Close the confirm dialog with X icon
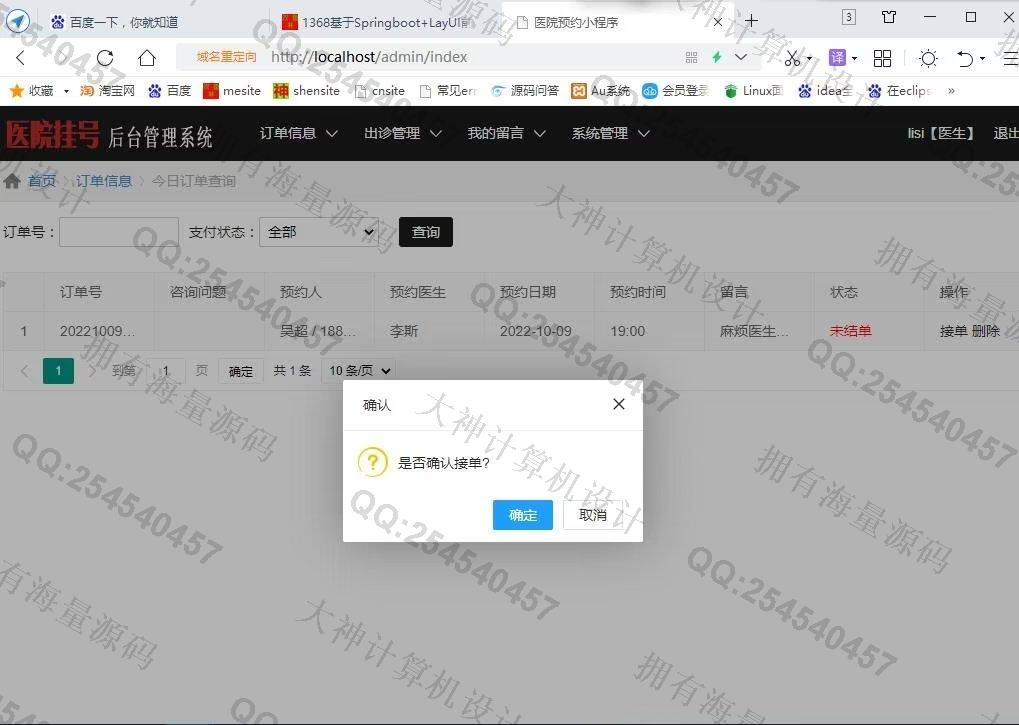 pos(618,404)
